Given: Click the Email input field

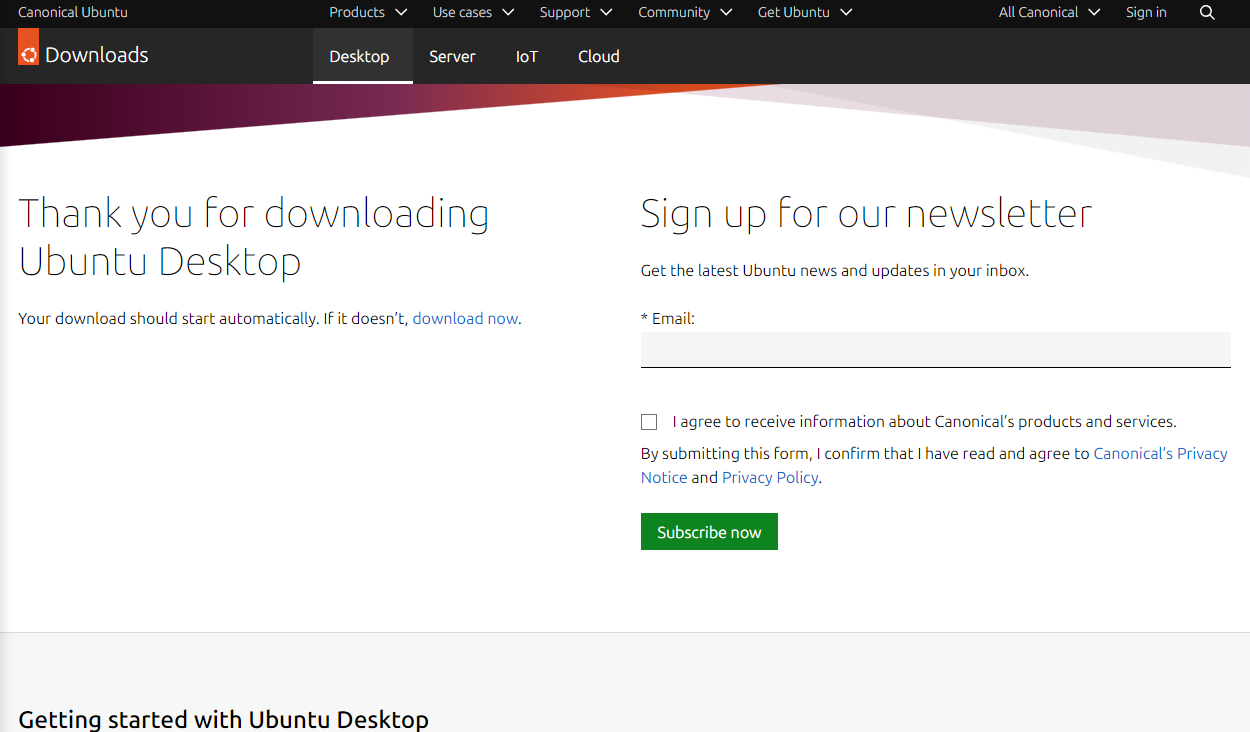Looking at the screenshot, I should (x=936, y=350).
